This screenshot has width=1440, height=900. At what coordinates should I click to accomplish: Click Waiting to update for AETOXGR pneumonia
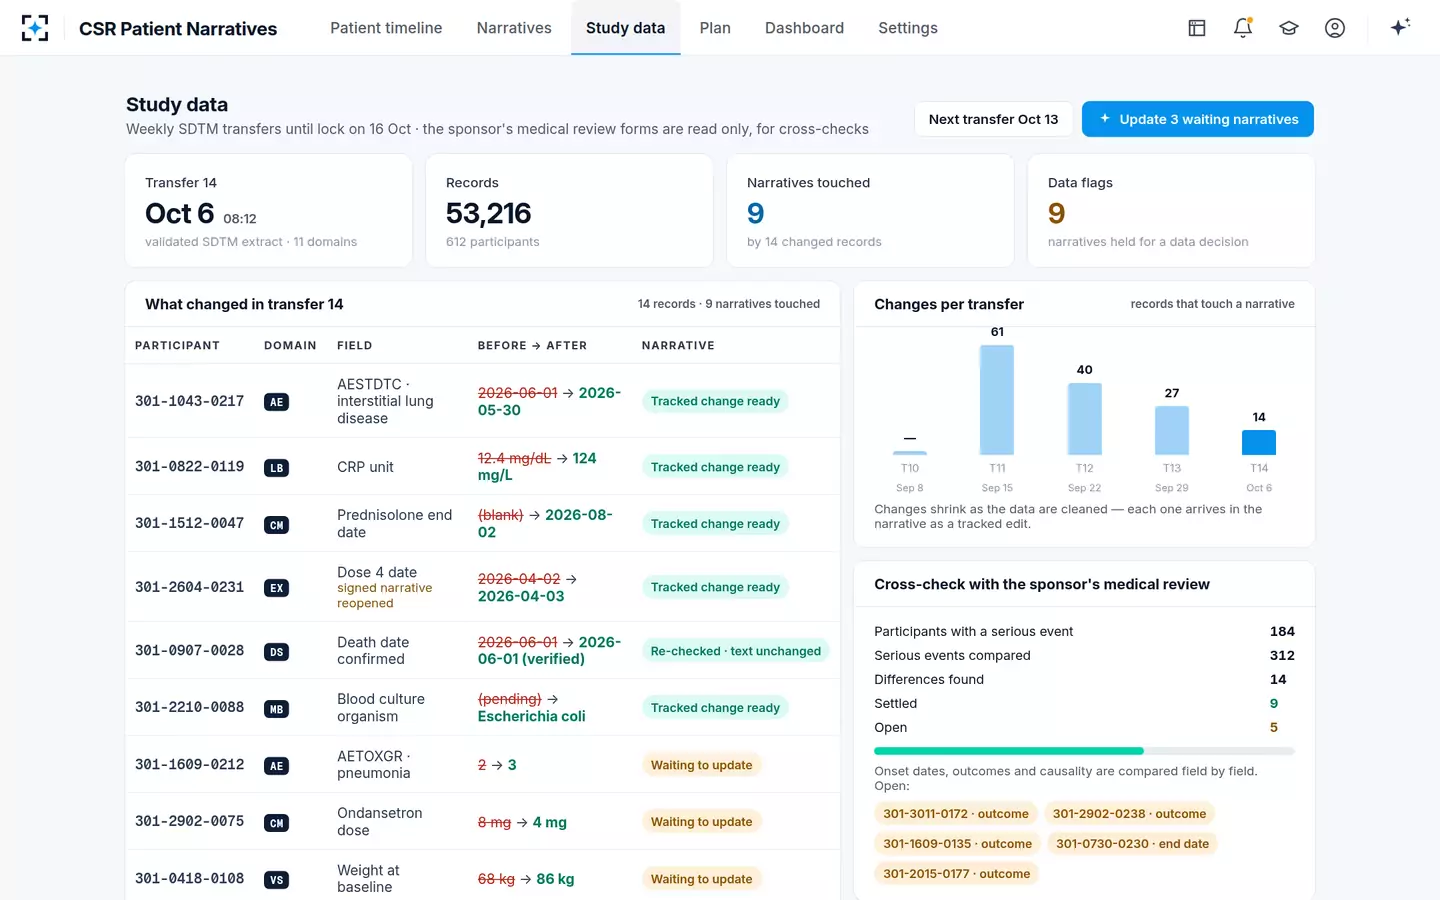tap(701, 765)
